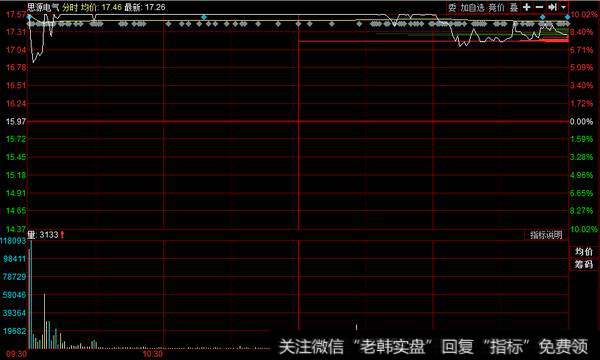Click the 最新: 17.26 readout
Image resolution: width=600 pixels, height=360 pixels.
(145, 7)
